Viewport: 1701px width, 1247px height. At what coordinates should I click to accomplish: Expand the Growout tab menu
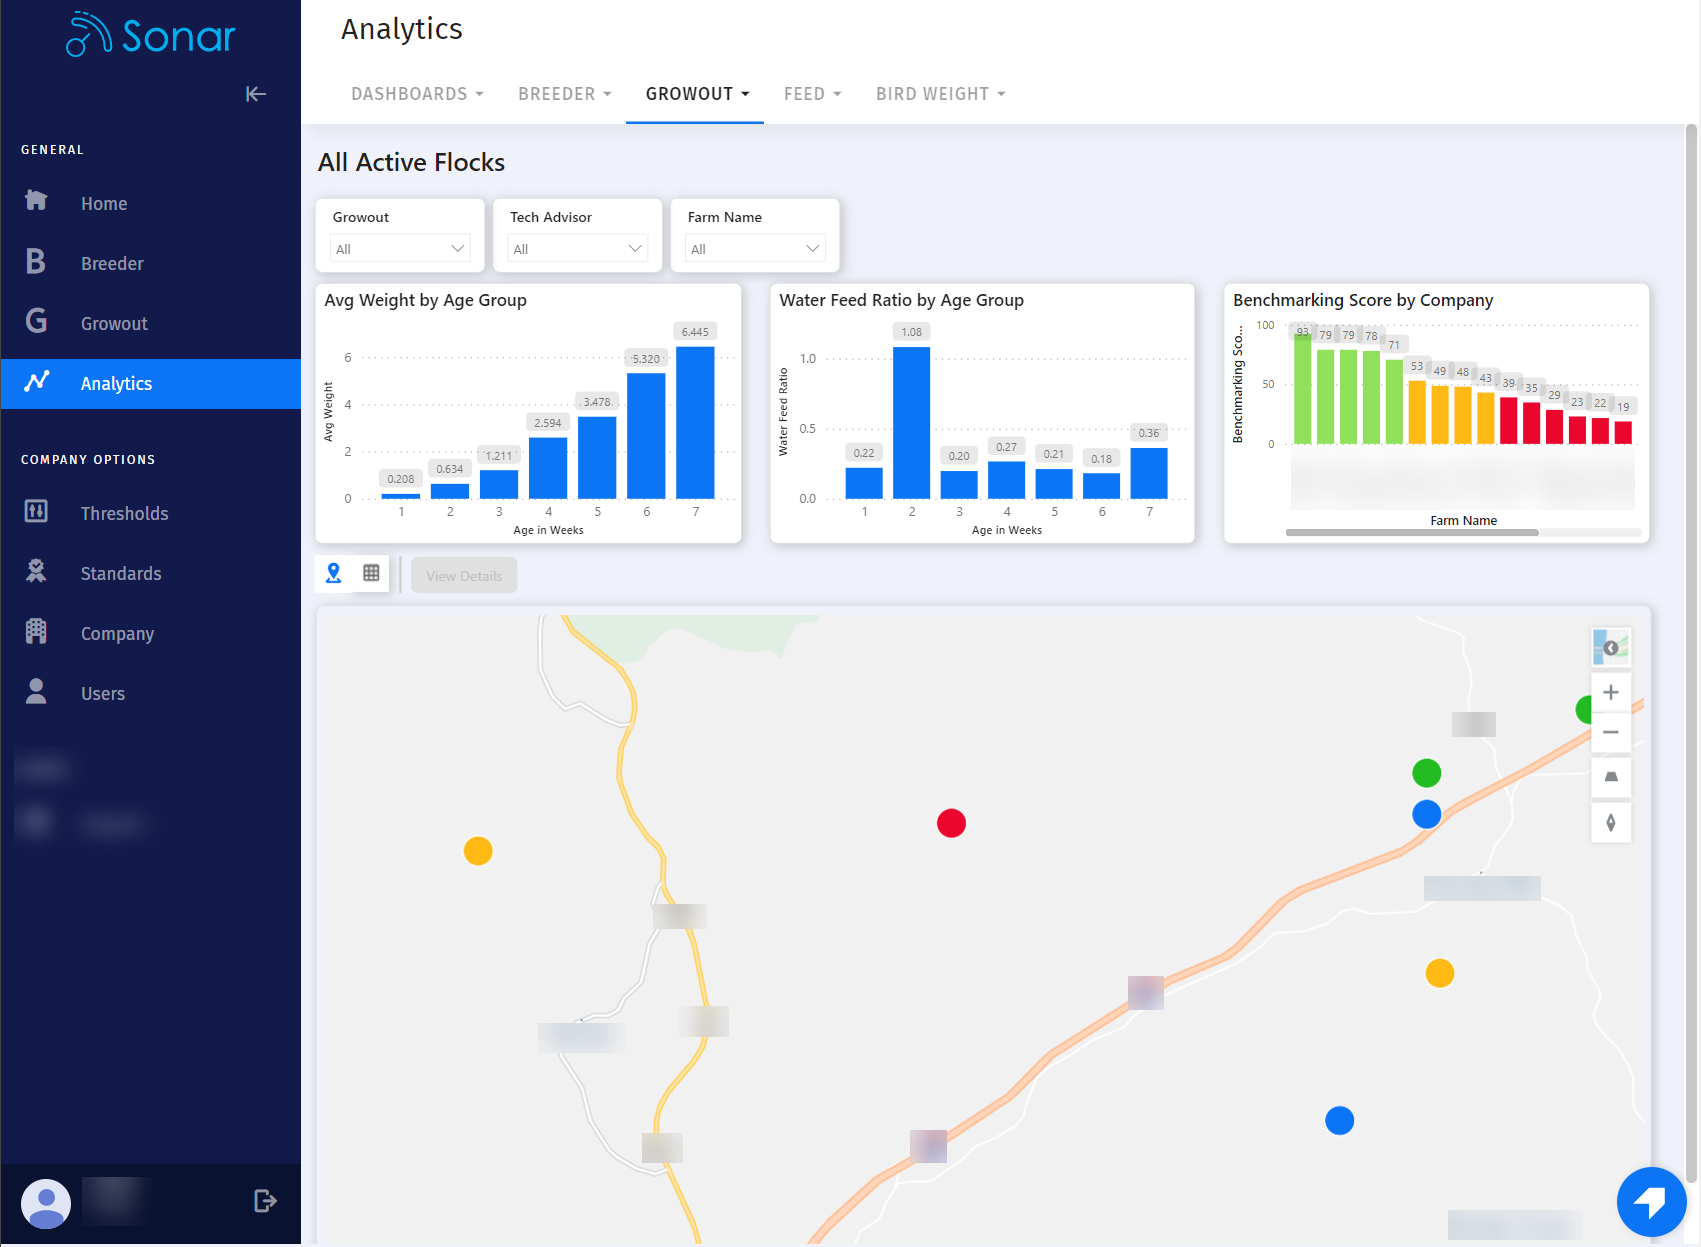pyautogui.click(x=697, y=94)
